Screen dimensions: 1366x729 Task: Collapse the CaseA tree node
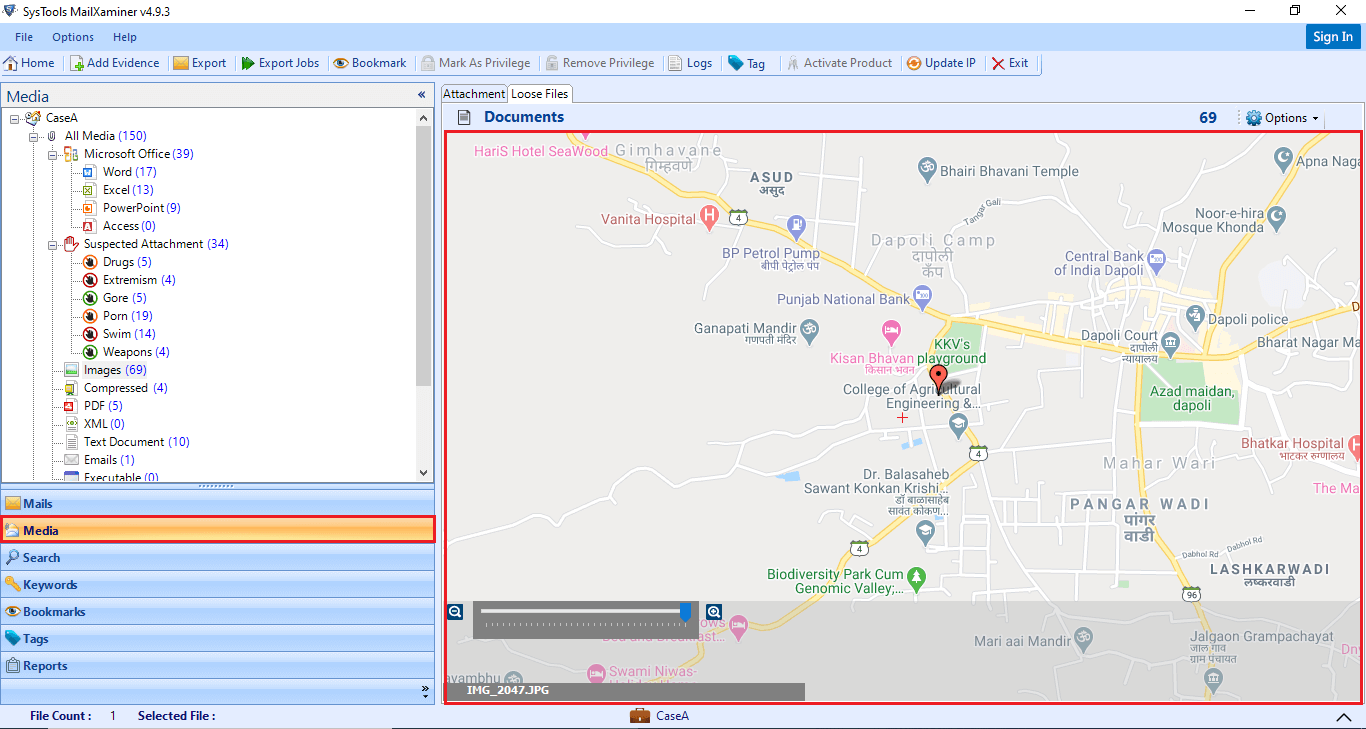[15, 118]
